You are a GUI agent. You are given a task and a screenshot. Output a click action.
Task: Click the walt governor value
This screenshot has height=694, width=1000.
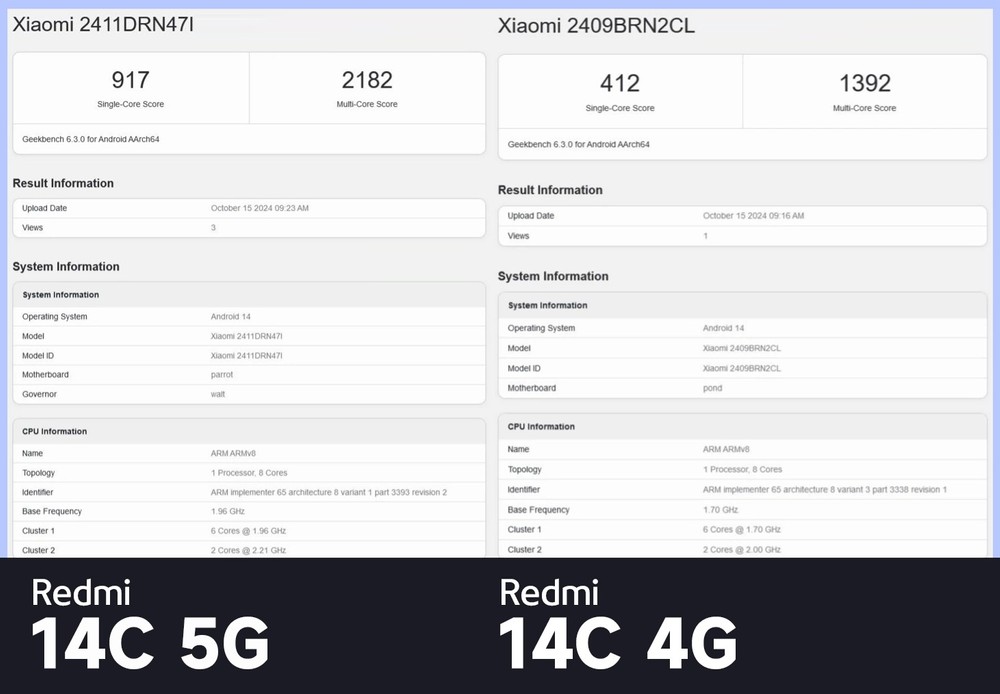pyautogui.click(x=218, y=394)
